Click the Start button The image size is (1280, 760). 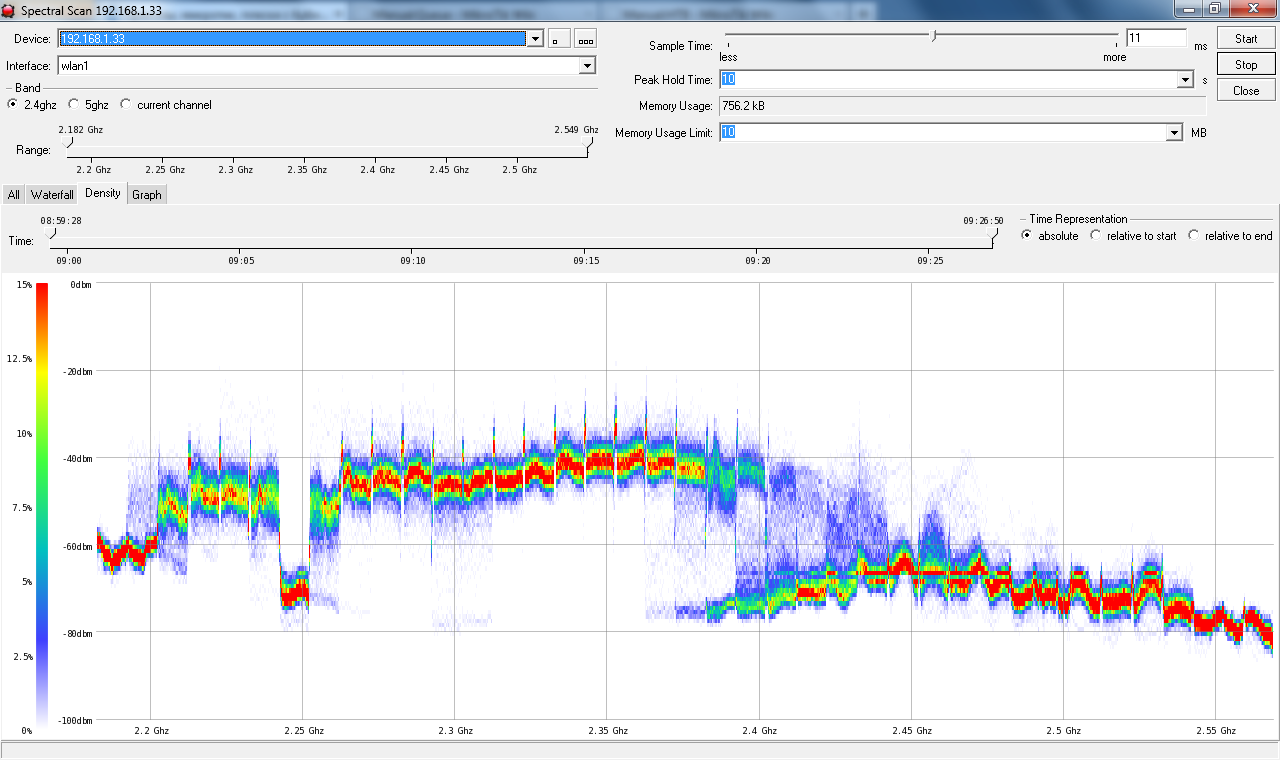(x=1246, y=39)
